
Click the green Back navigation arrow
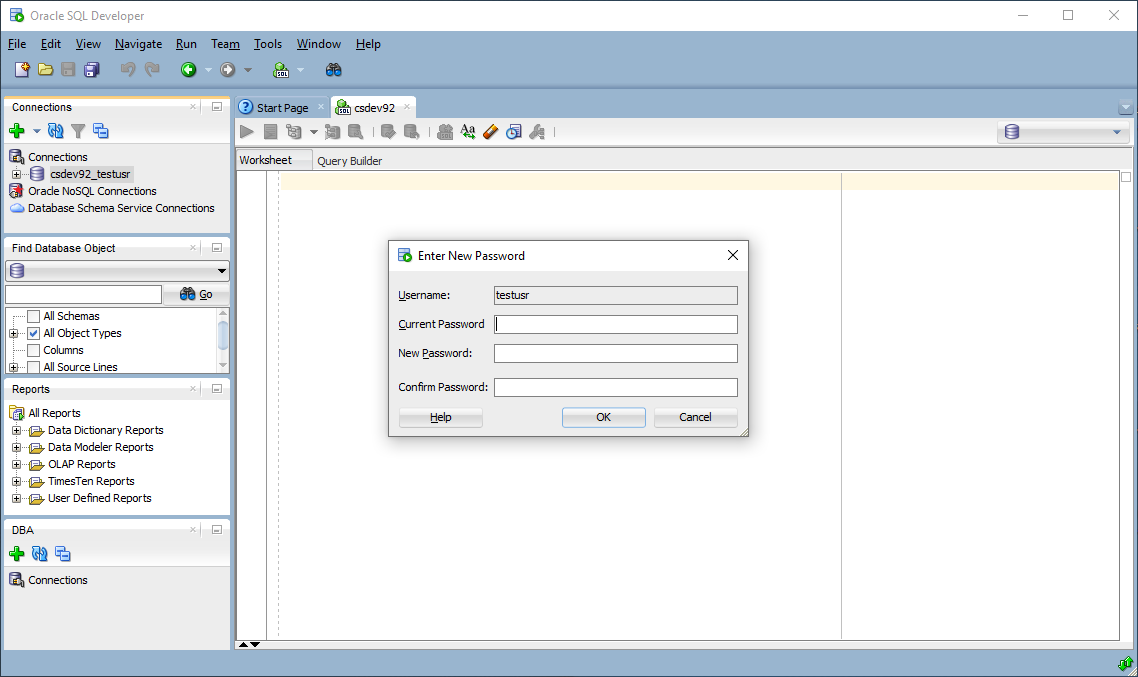tap(187, 70)
